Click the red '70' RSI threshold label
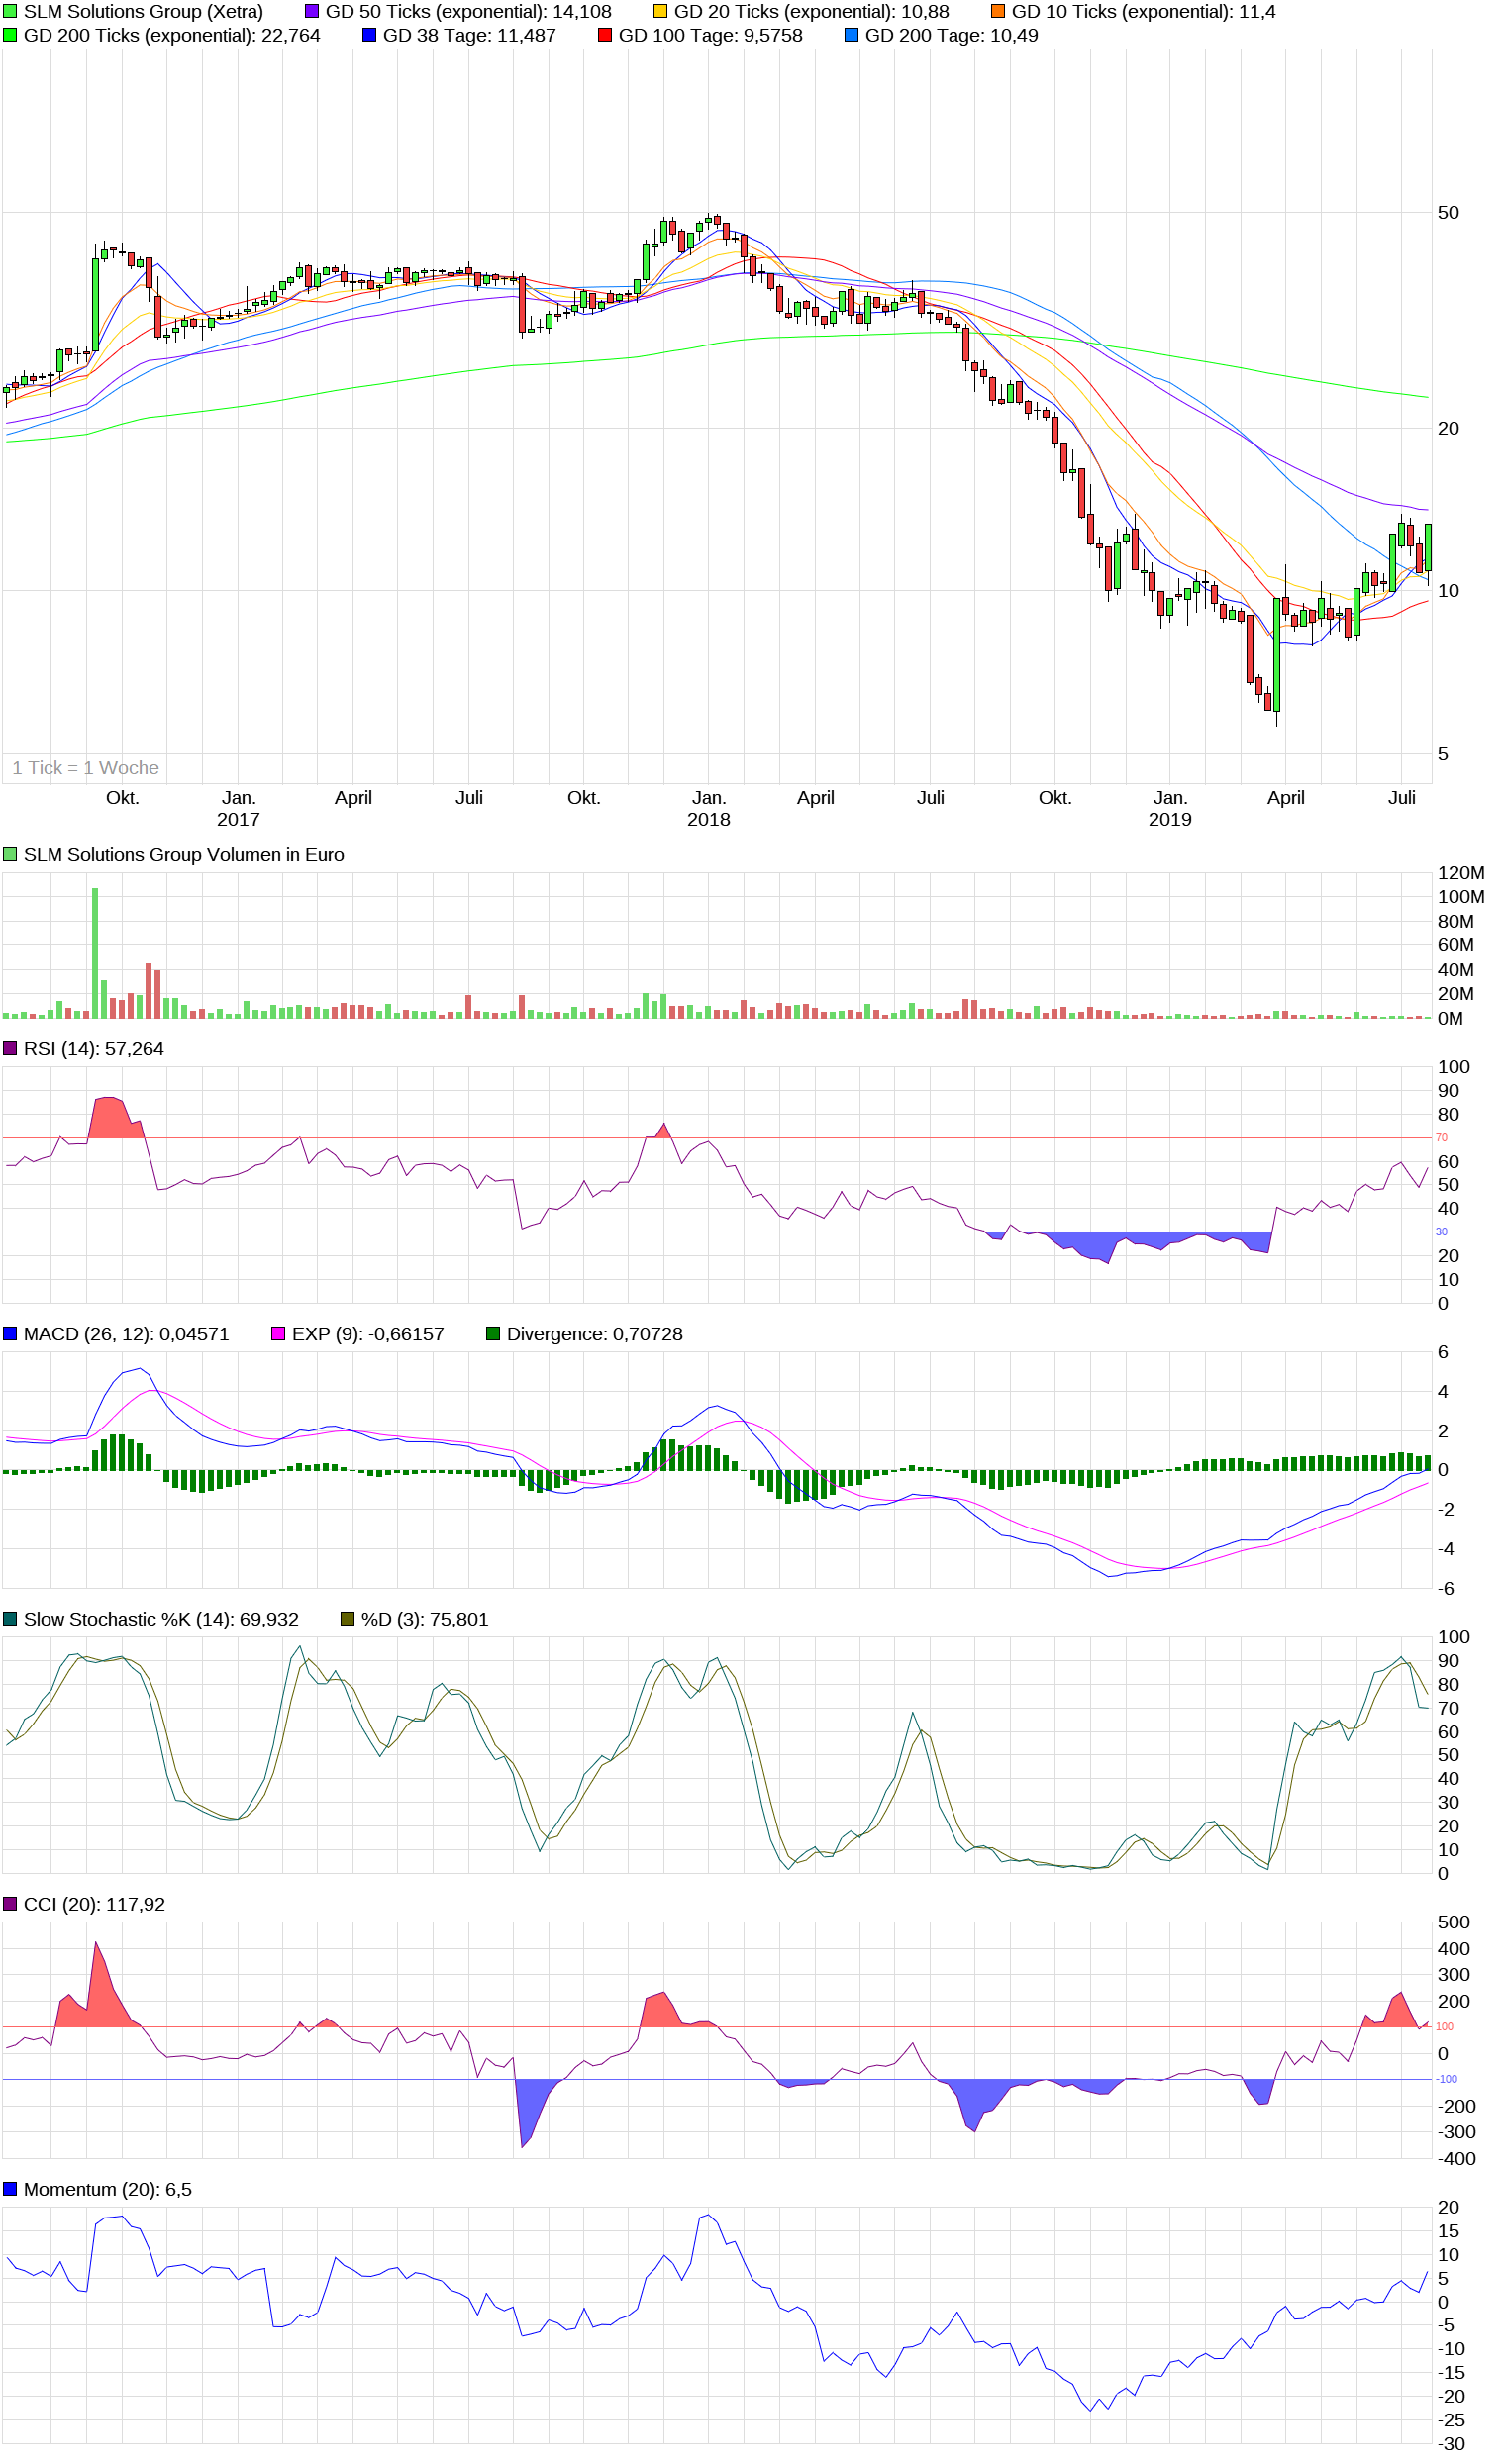 click(x=1442, y=1138)
